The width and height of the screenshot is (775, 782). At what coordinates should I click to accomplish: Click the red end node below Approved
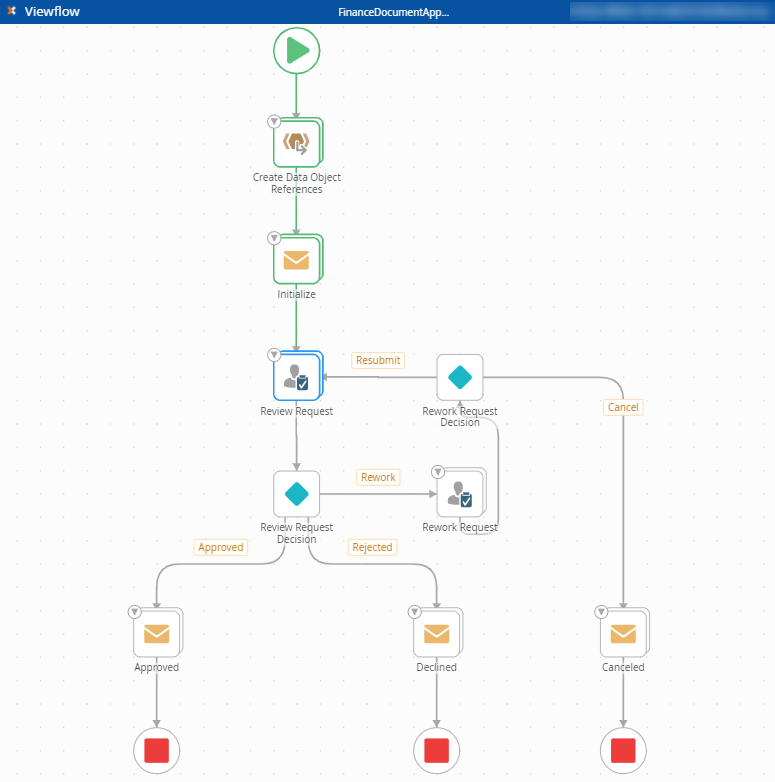[x=156, y=750]
